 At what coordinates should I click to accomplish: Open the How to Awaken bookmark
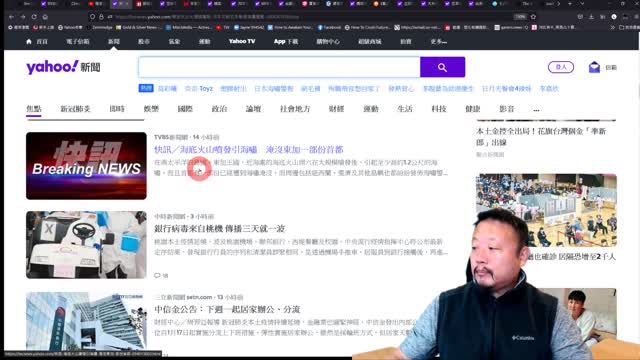click(290, 27)
